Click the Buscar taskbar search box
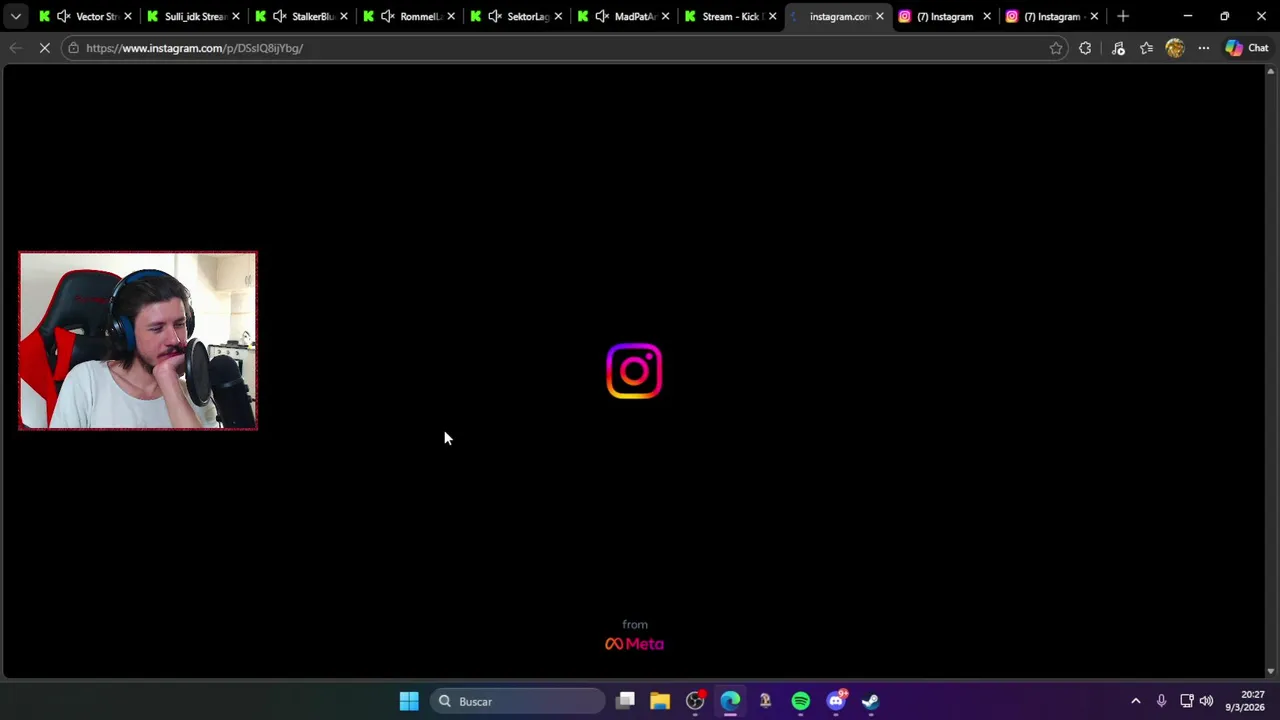 pyautogui.click(x=518, y=701)
